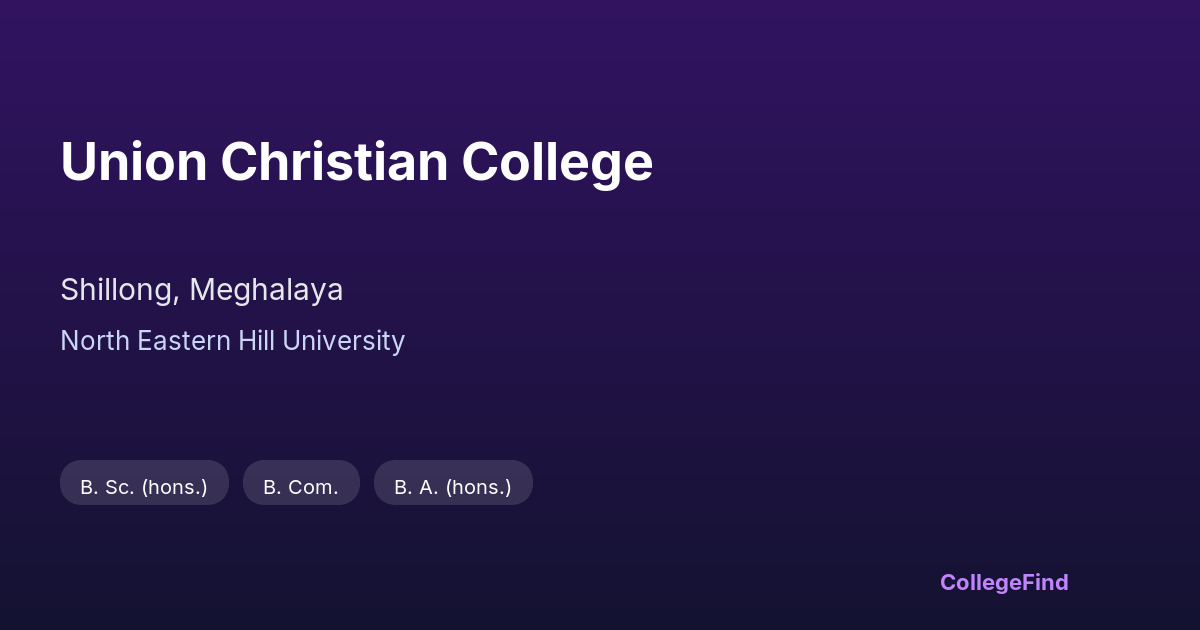This screenshot has height=630, width=1200.
Task: Click the word "North" in the affiliation line
Action: pos(95,341)
